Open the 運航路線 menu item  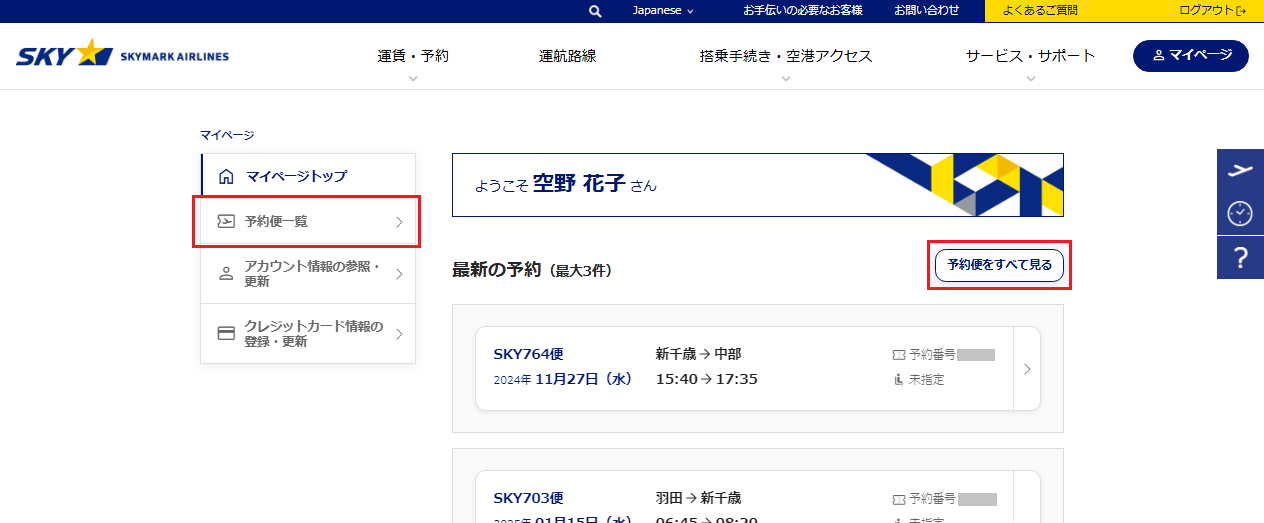click(x=567, y=56)
